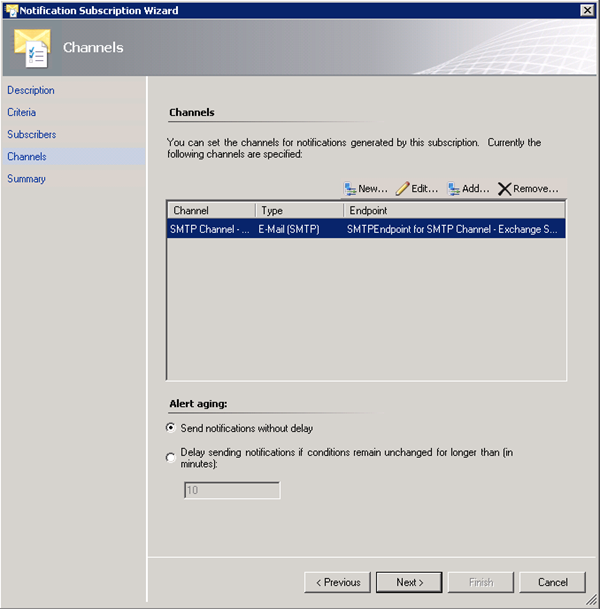Click Remove to delete the selected channel
This screenshot has width=600, height=609.
pos(528,189)
